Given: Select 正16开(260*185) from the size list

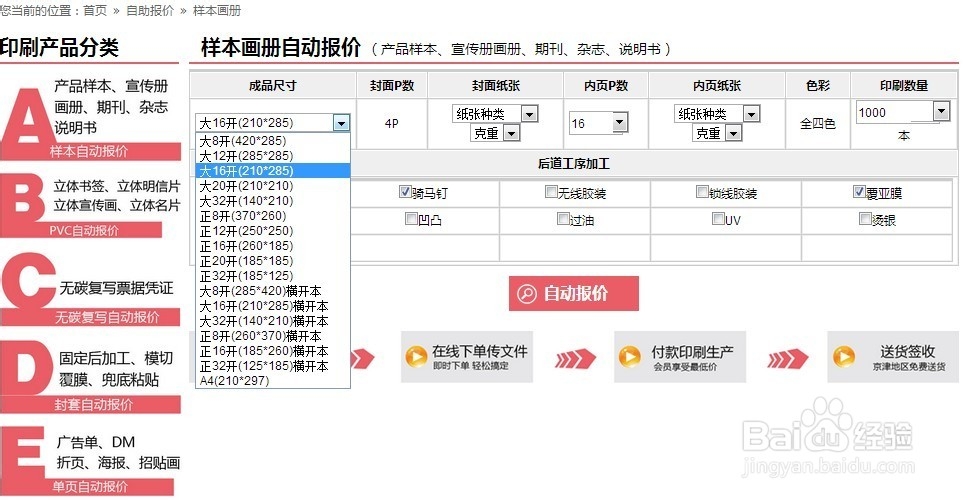Looking at the screenshot, I should (x=273, y=245).
